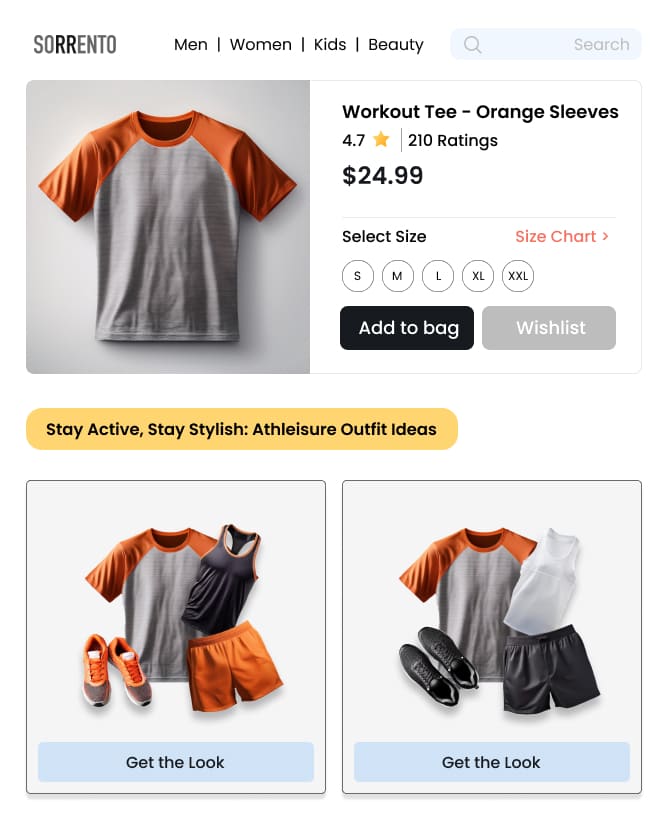Choose size L
Screen dimensions: 666x840
438,276
